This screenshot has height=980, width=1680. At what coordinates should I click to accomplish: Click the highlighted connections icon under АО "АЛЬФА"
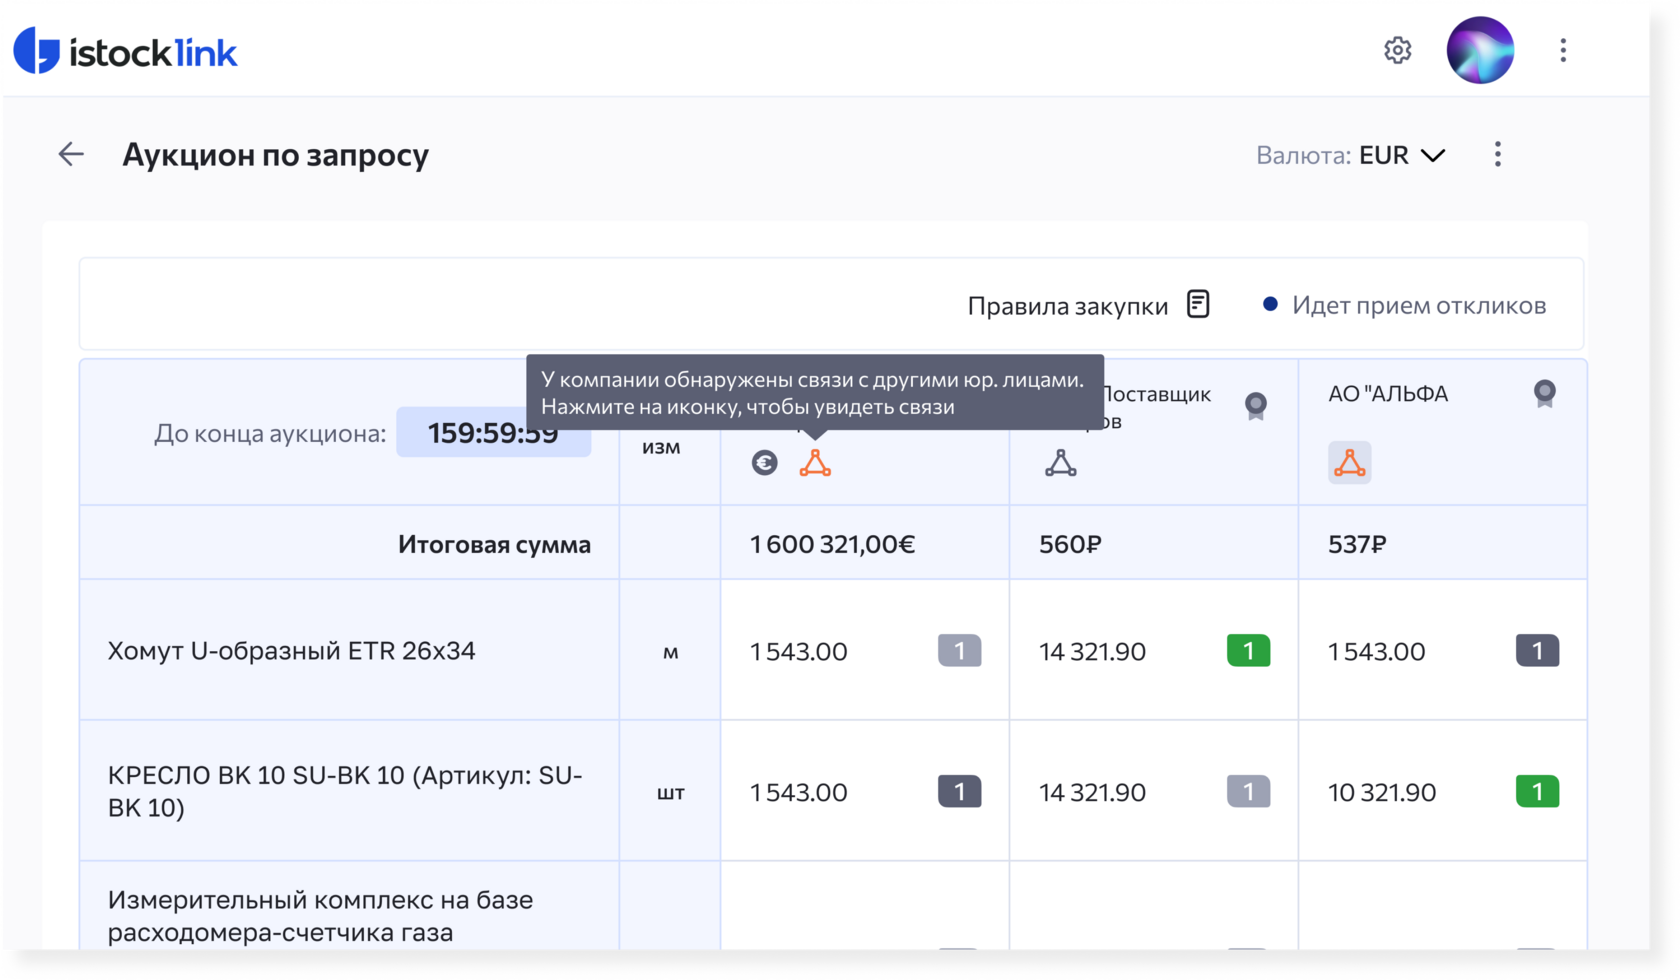pyautogui.click(x=1349, y=463)
